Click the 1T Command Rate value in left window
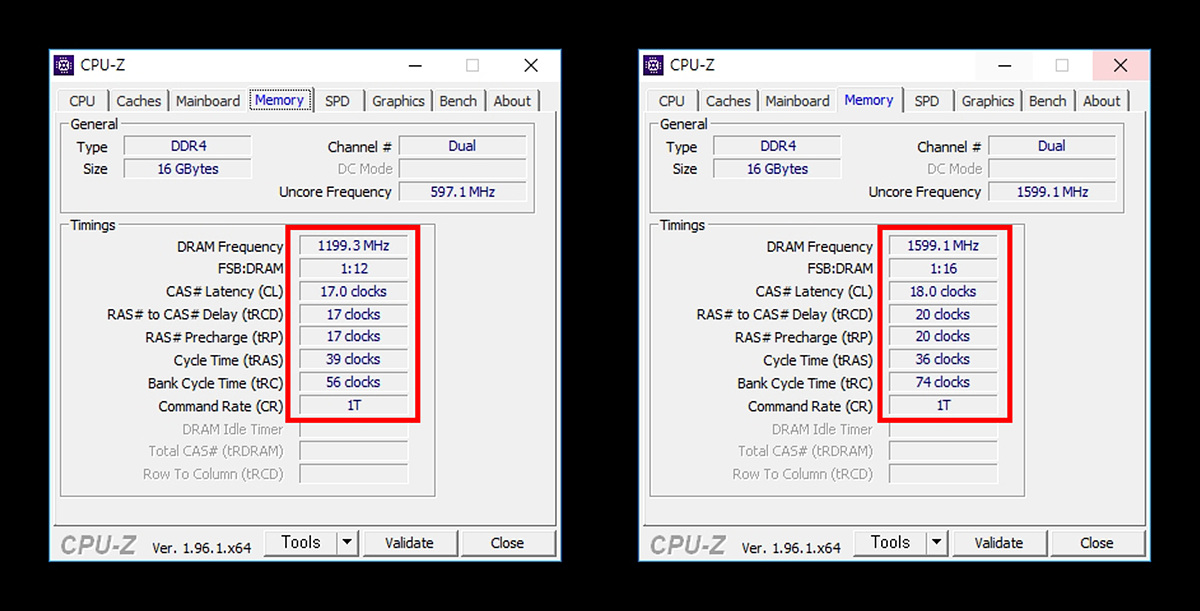The image size is (1200, 611). click(354, 405)
